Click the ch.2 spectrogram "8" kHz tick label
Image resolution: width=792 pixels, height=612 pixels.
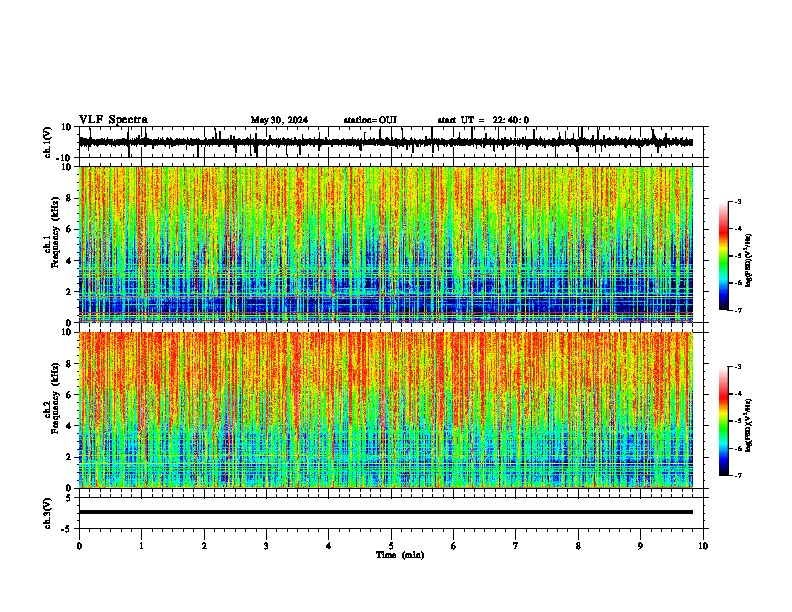[69, 364]
